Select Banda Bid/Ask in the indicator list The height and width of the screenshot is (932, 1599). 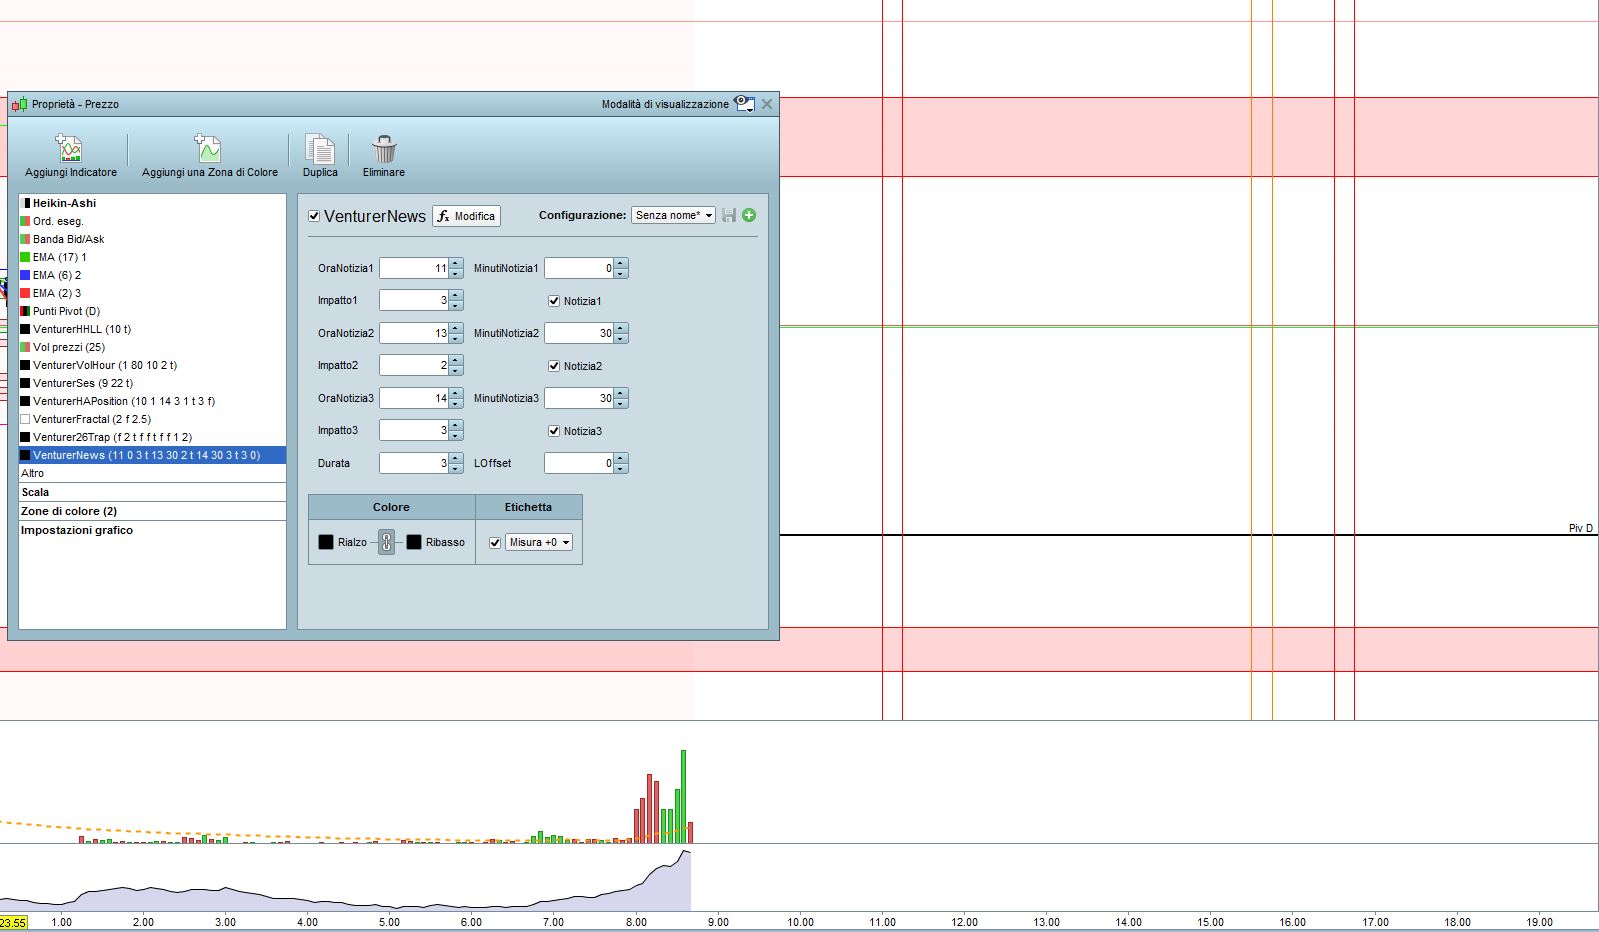pos(152,239)
